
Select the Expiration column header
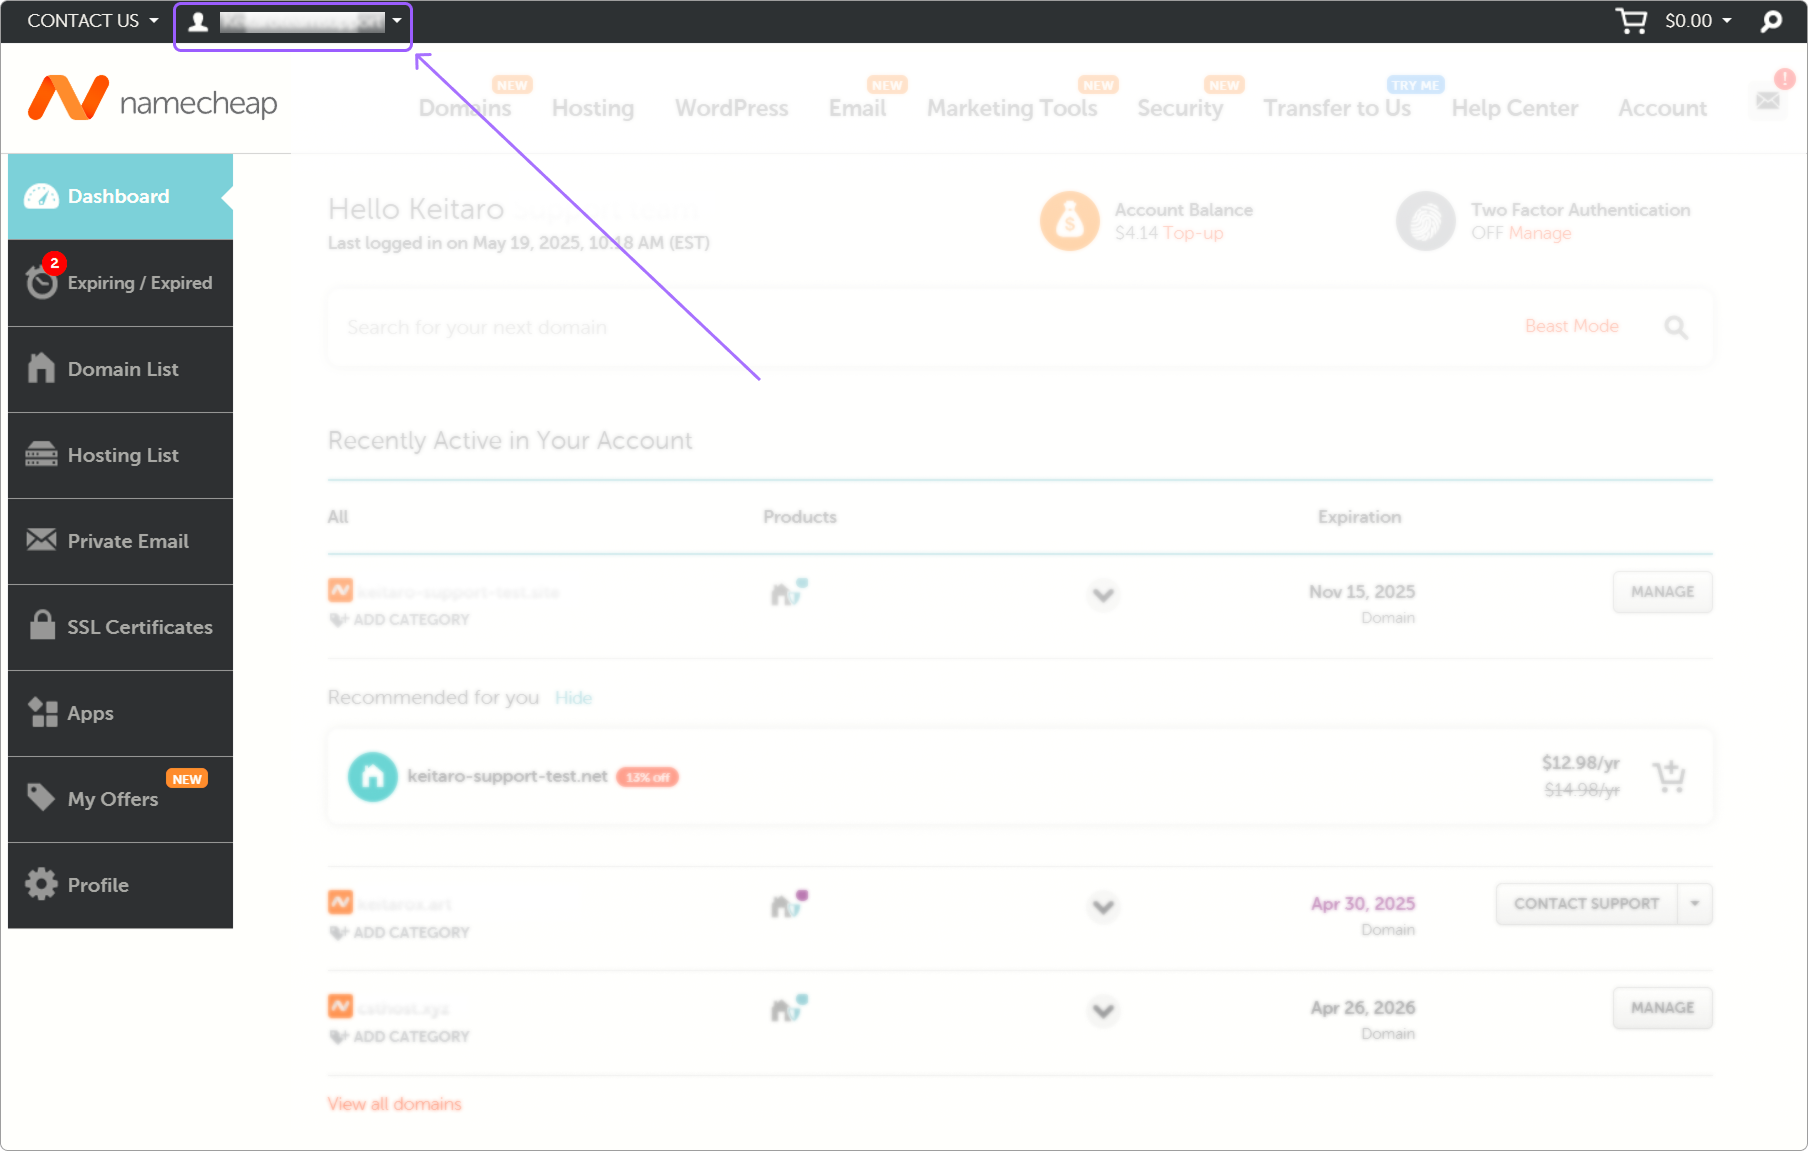point(1359,517)
